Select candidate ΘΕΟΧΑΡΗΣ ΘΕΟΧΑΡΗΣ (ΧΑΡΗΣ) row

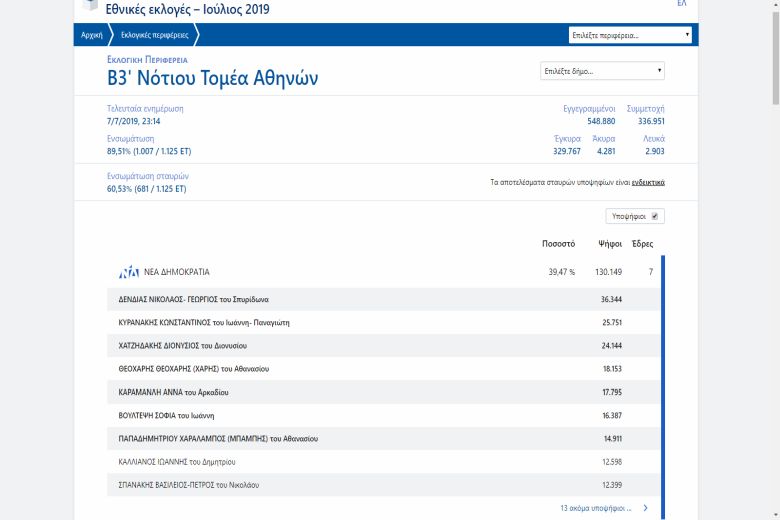point(384,369)
